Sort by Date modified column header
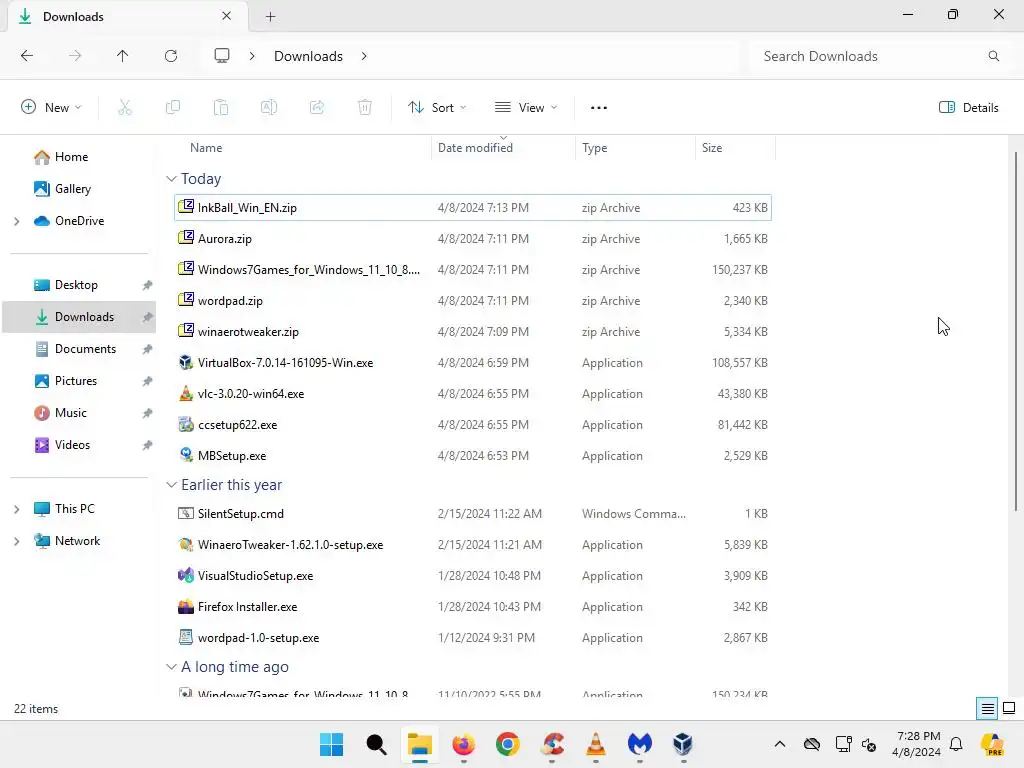 pyautogui.click(x=503, y=148)
